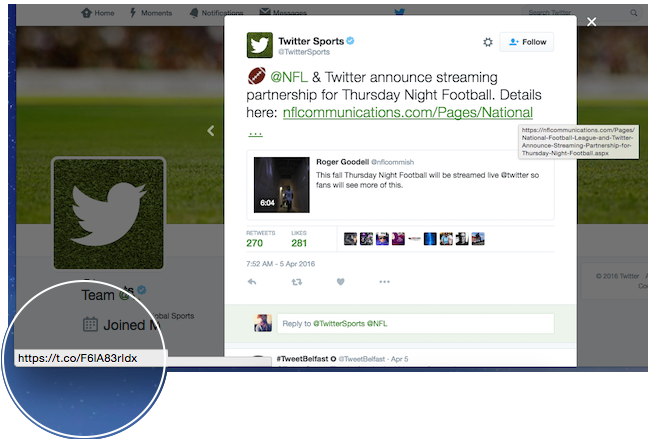Click the Twitter bird logo in top bar
The image size is (651, 439).
pos(399,12)
